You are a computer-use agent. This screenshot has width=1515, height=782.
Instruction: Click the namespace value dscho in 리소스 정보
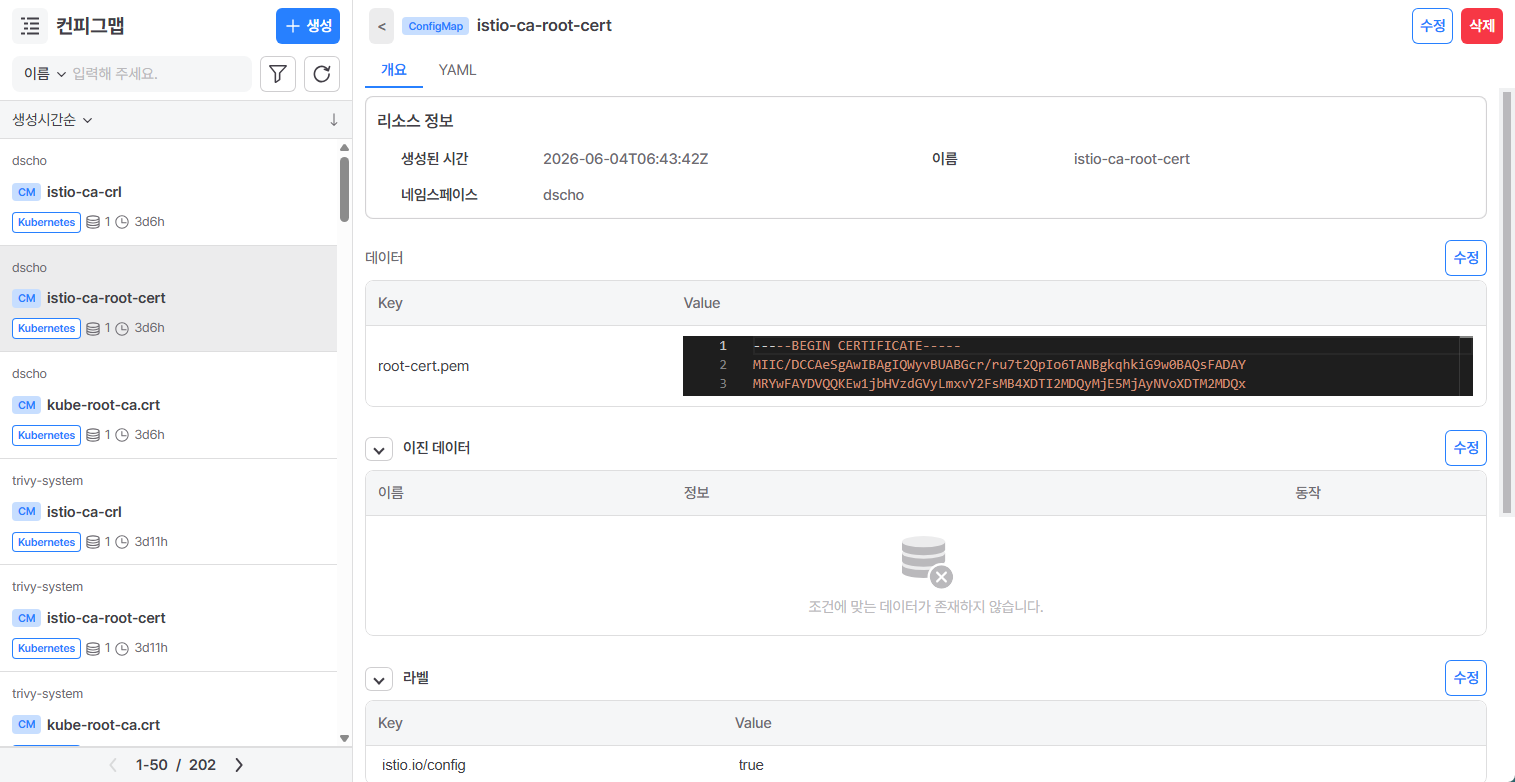(x=563, y=195)
